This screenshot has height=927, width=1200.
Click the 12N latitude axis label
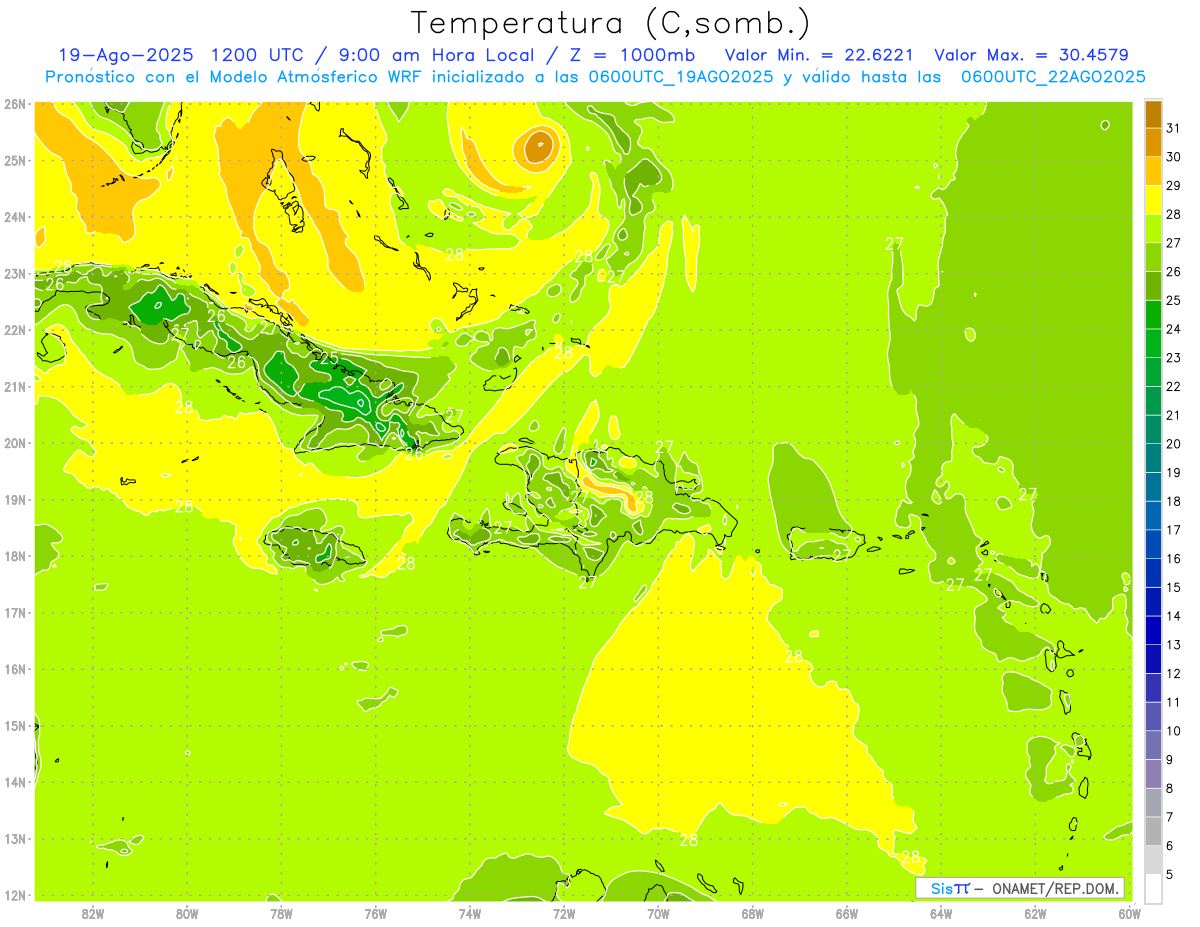tap(14, 895)
